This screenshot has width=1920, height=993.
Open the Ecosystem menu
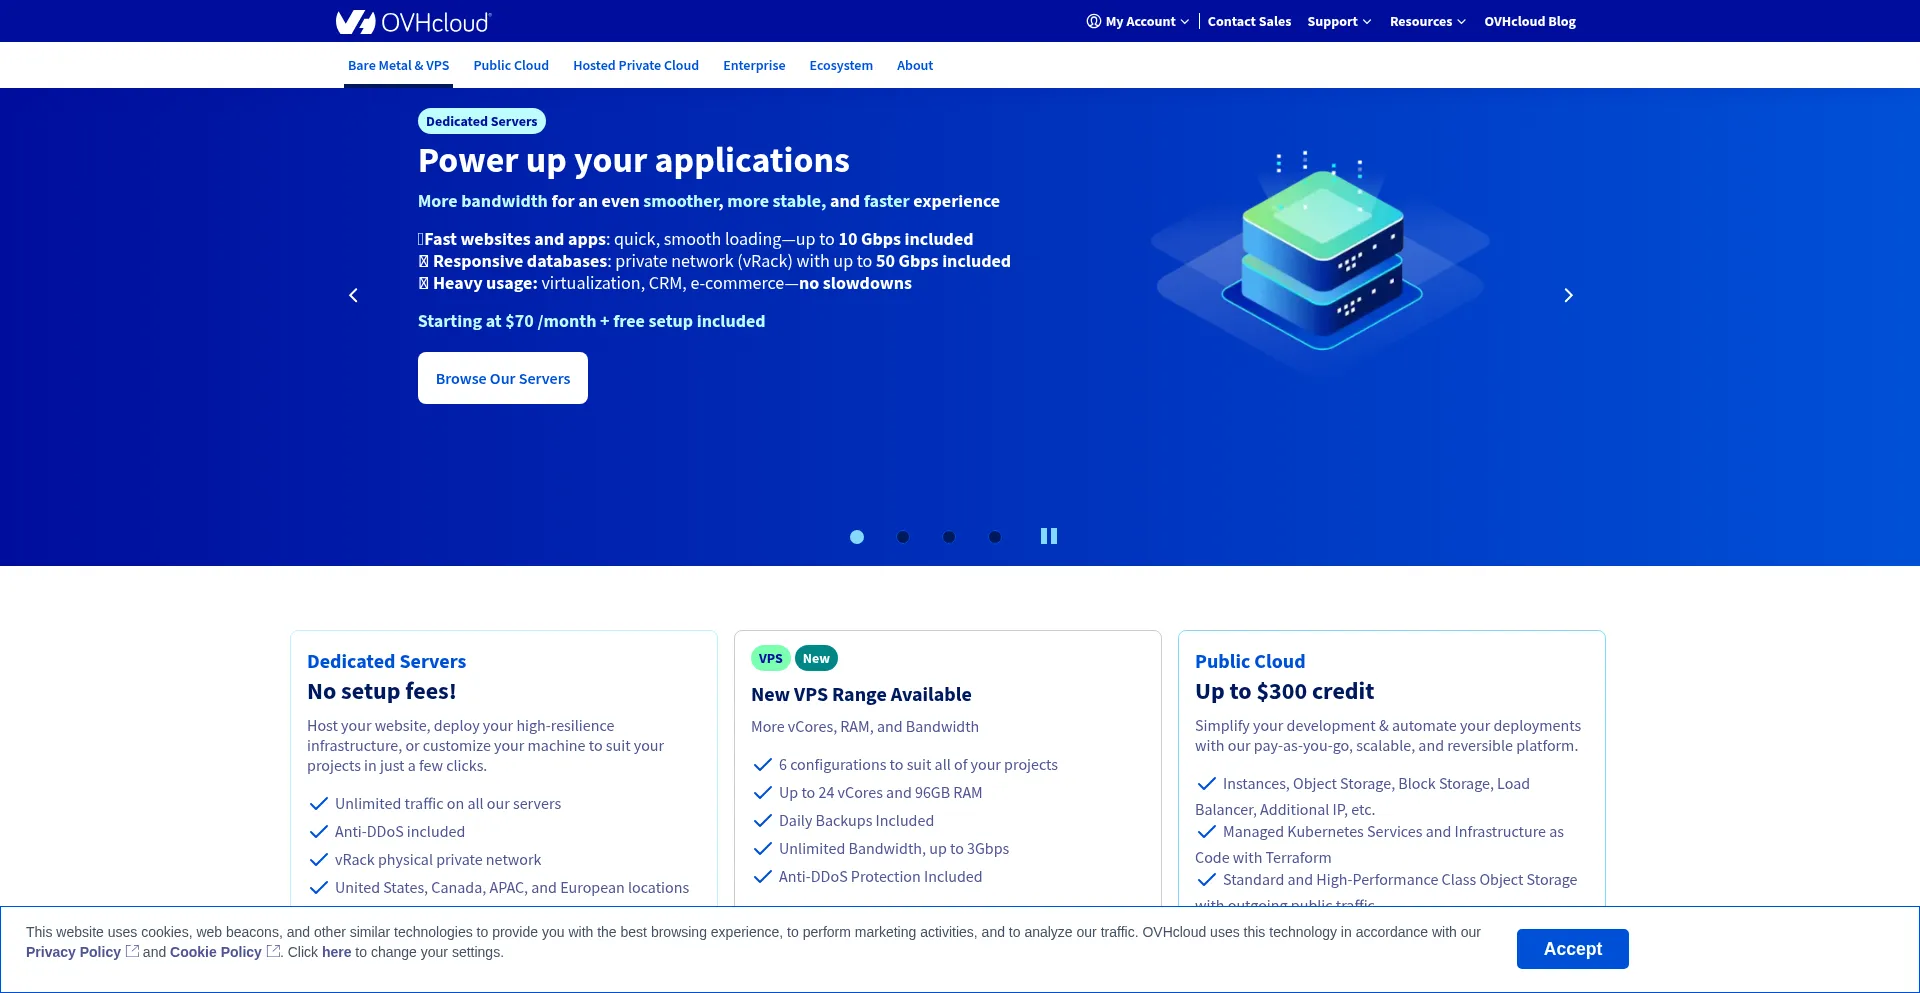[841, 65]
